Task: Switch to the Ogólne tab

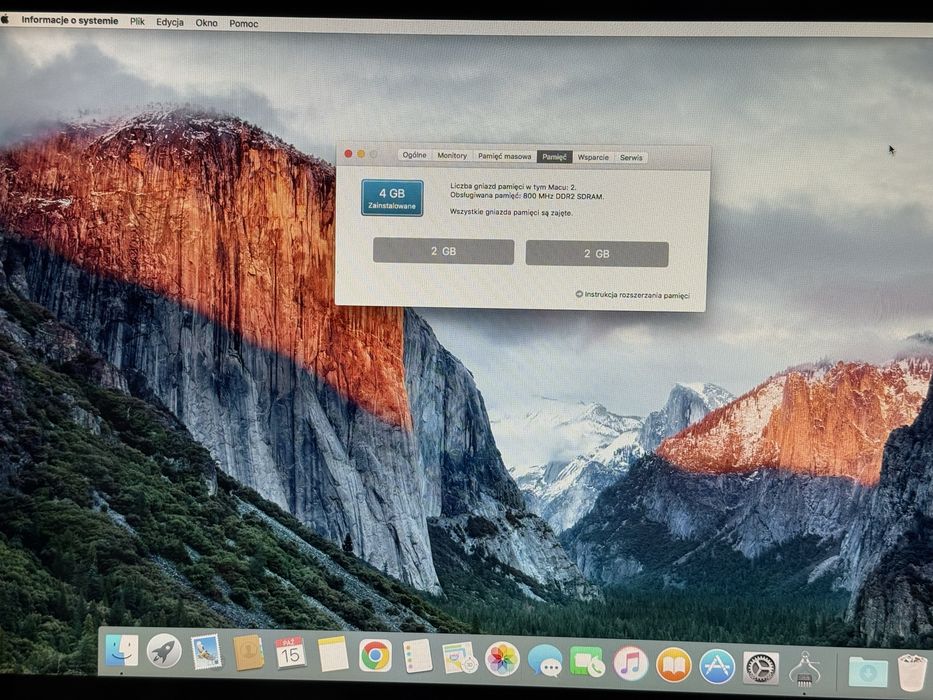Action: point(415,155)
